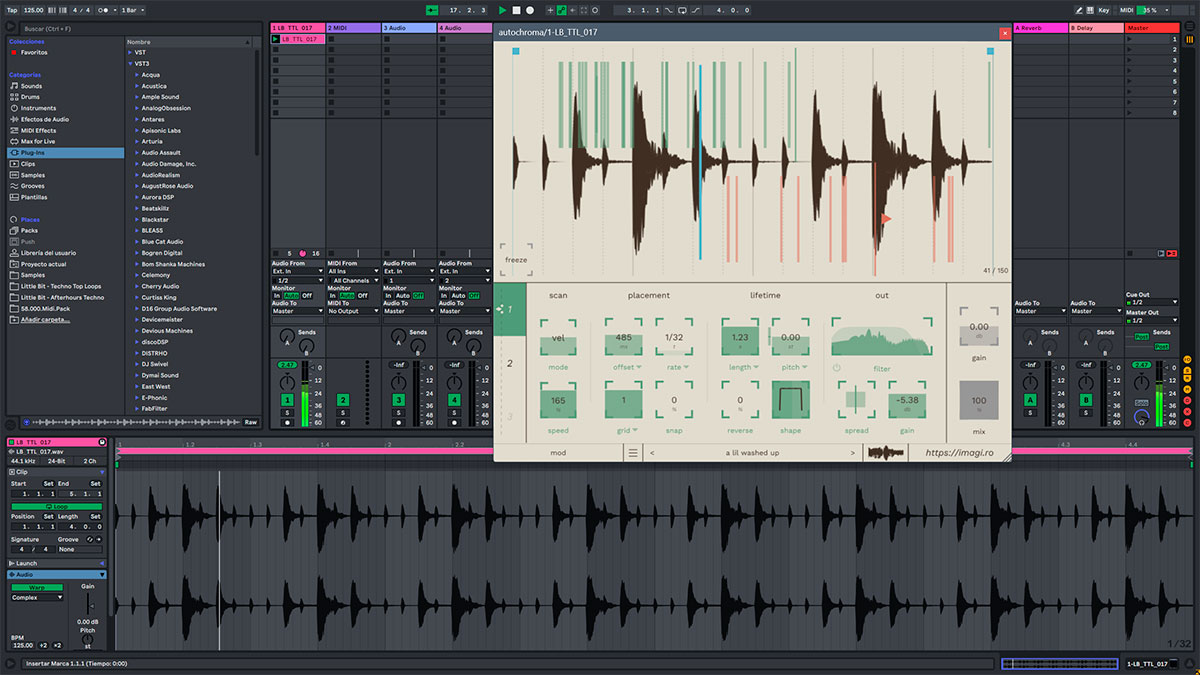Start playback with the transport Play button
1200x675 pixels.
(x=502, y=10)
